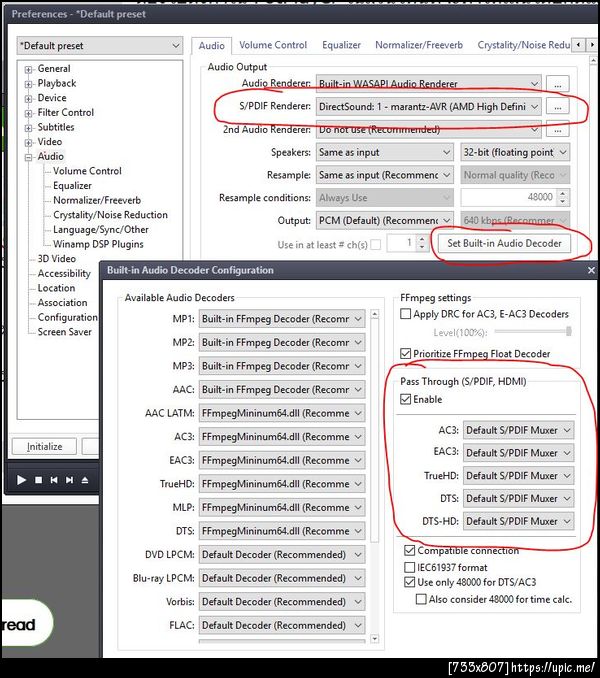Expand the Playback tree node

coord(29,84)
